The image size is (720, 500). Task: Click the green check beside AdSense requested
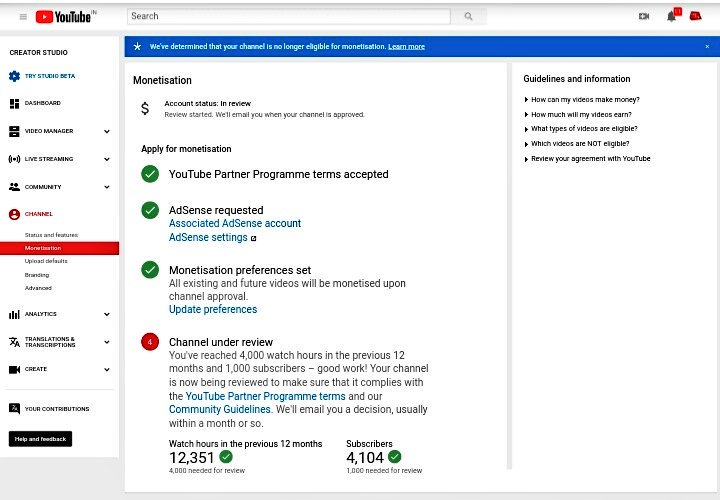tap(150, 210)
